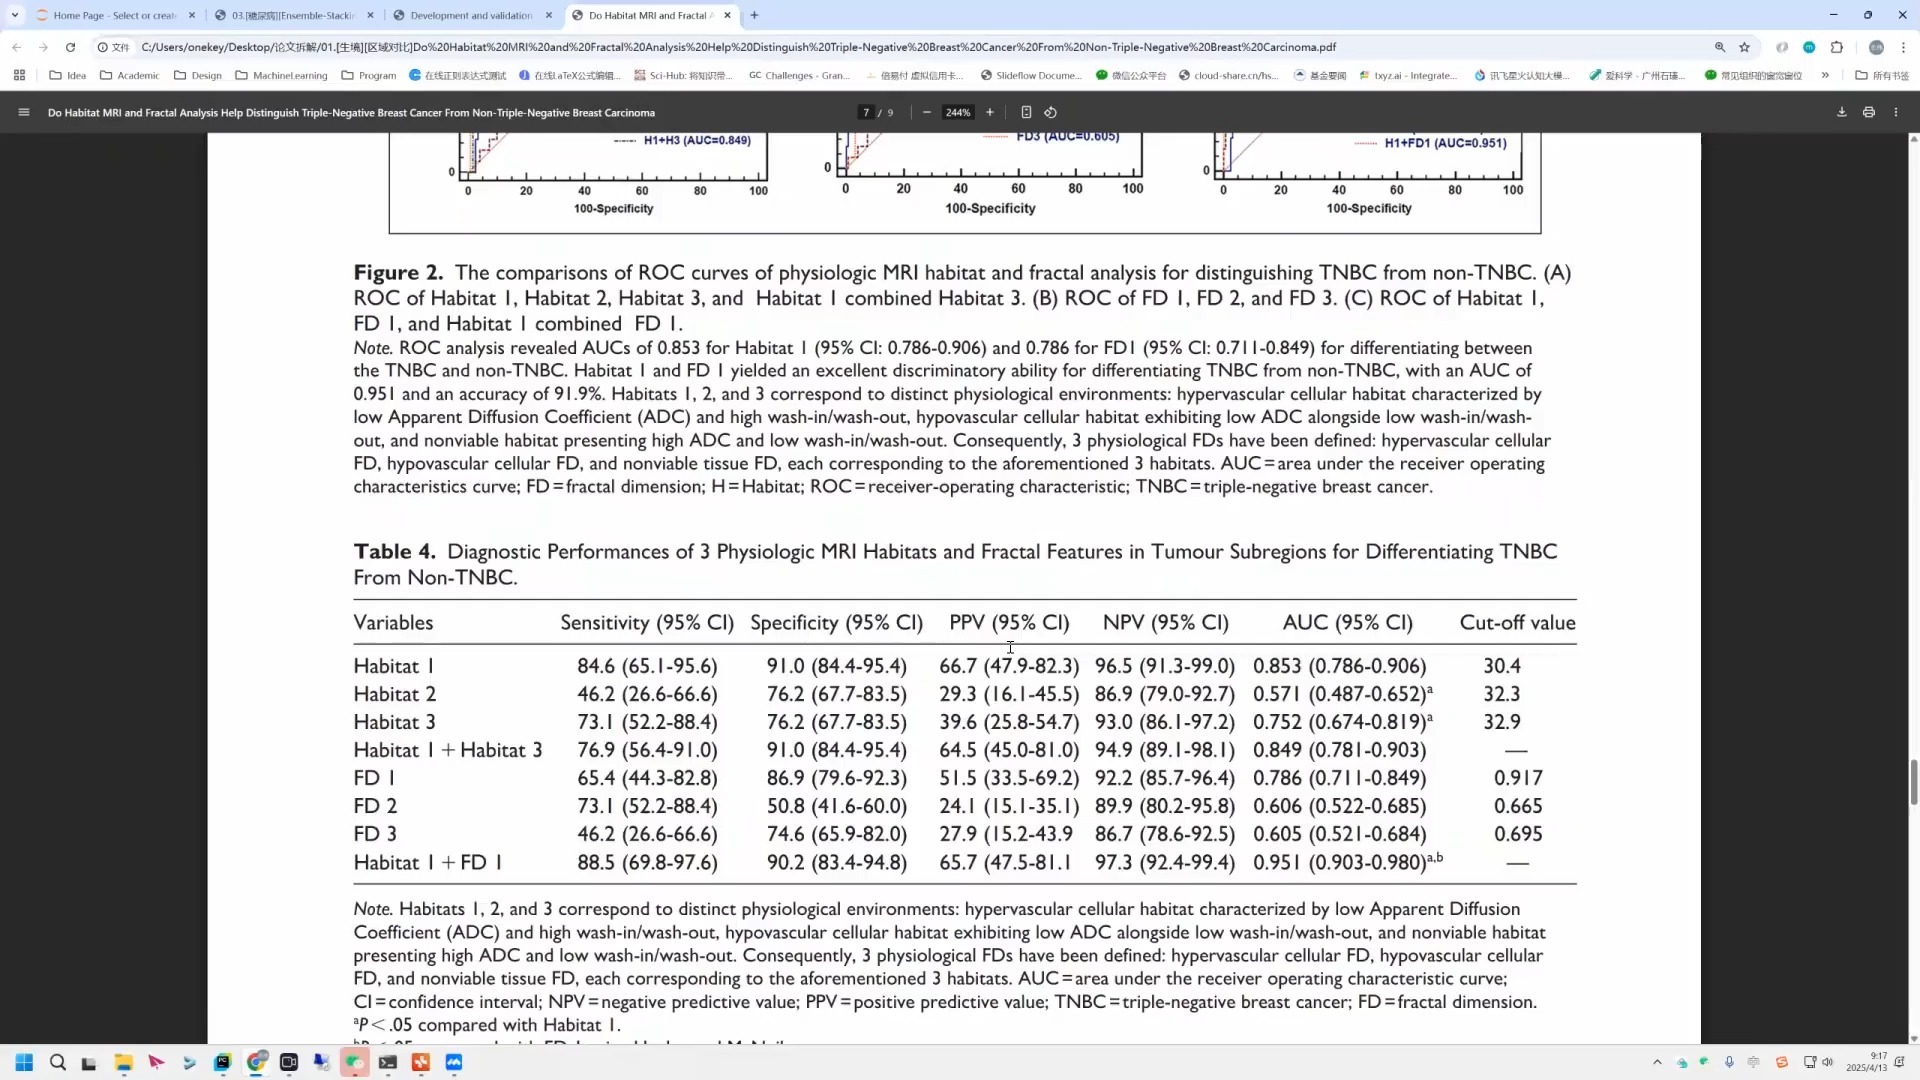Viewport: 1920px width, 1080px height.
Task: Open the PDF viewer sidebar menu
Action: [x=23, y=112]
